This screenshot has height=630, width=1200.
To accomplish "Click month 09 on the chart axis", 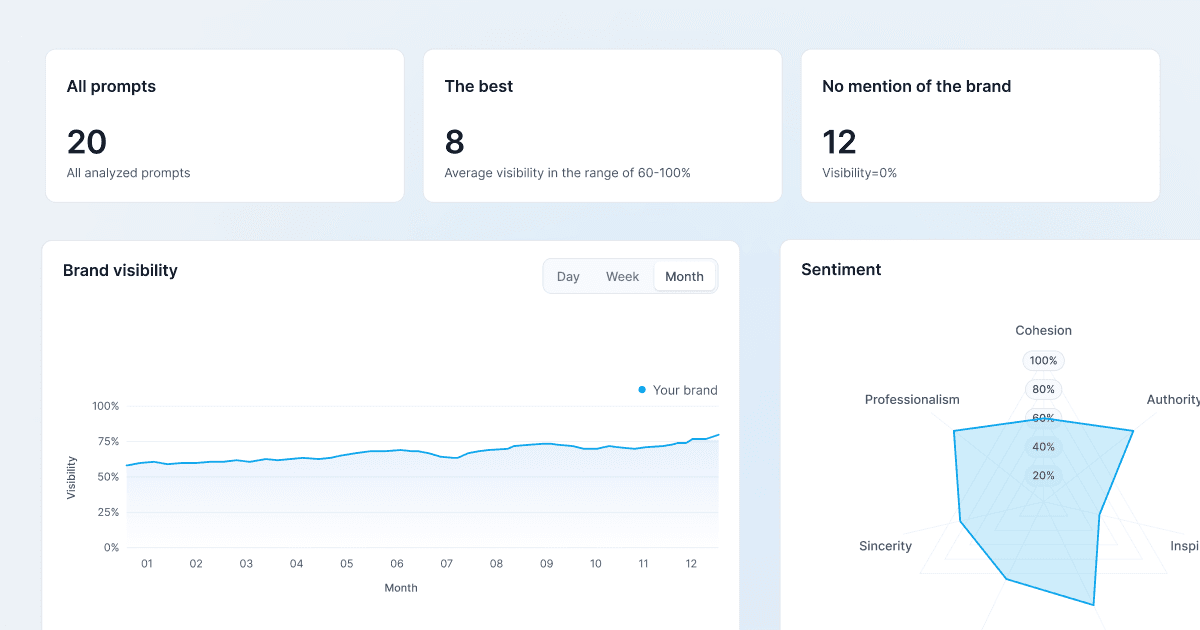I will [546, 564].
